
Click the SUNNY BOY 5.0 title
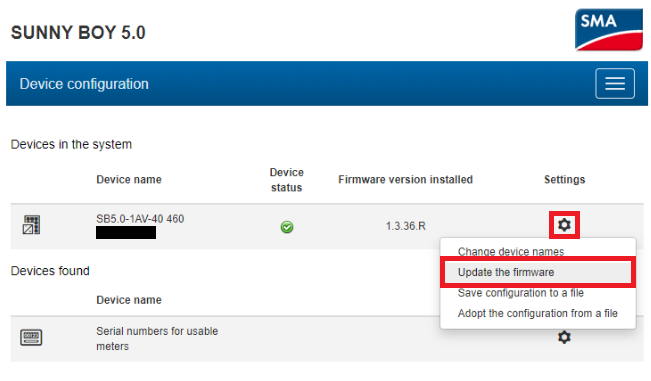pos(78,32)
